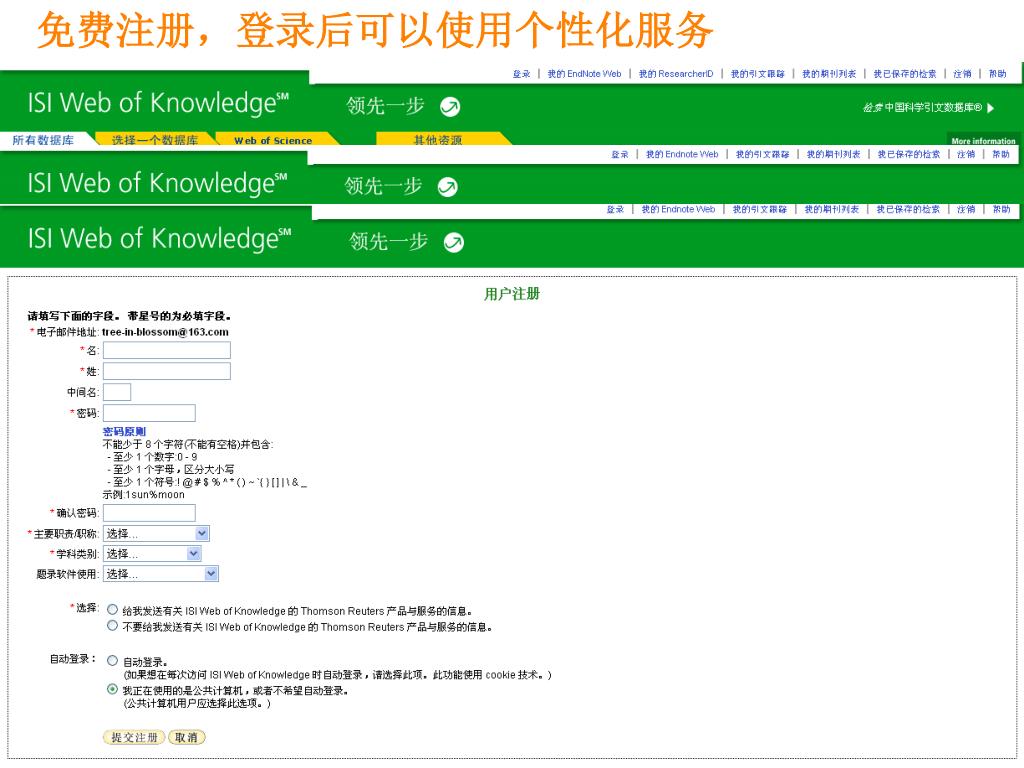Screen dimensions: 1024x768
Task: Click the 取消 cancel button
Action: point(186,737)
